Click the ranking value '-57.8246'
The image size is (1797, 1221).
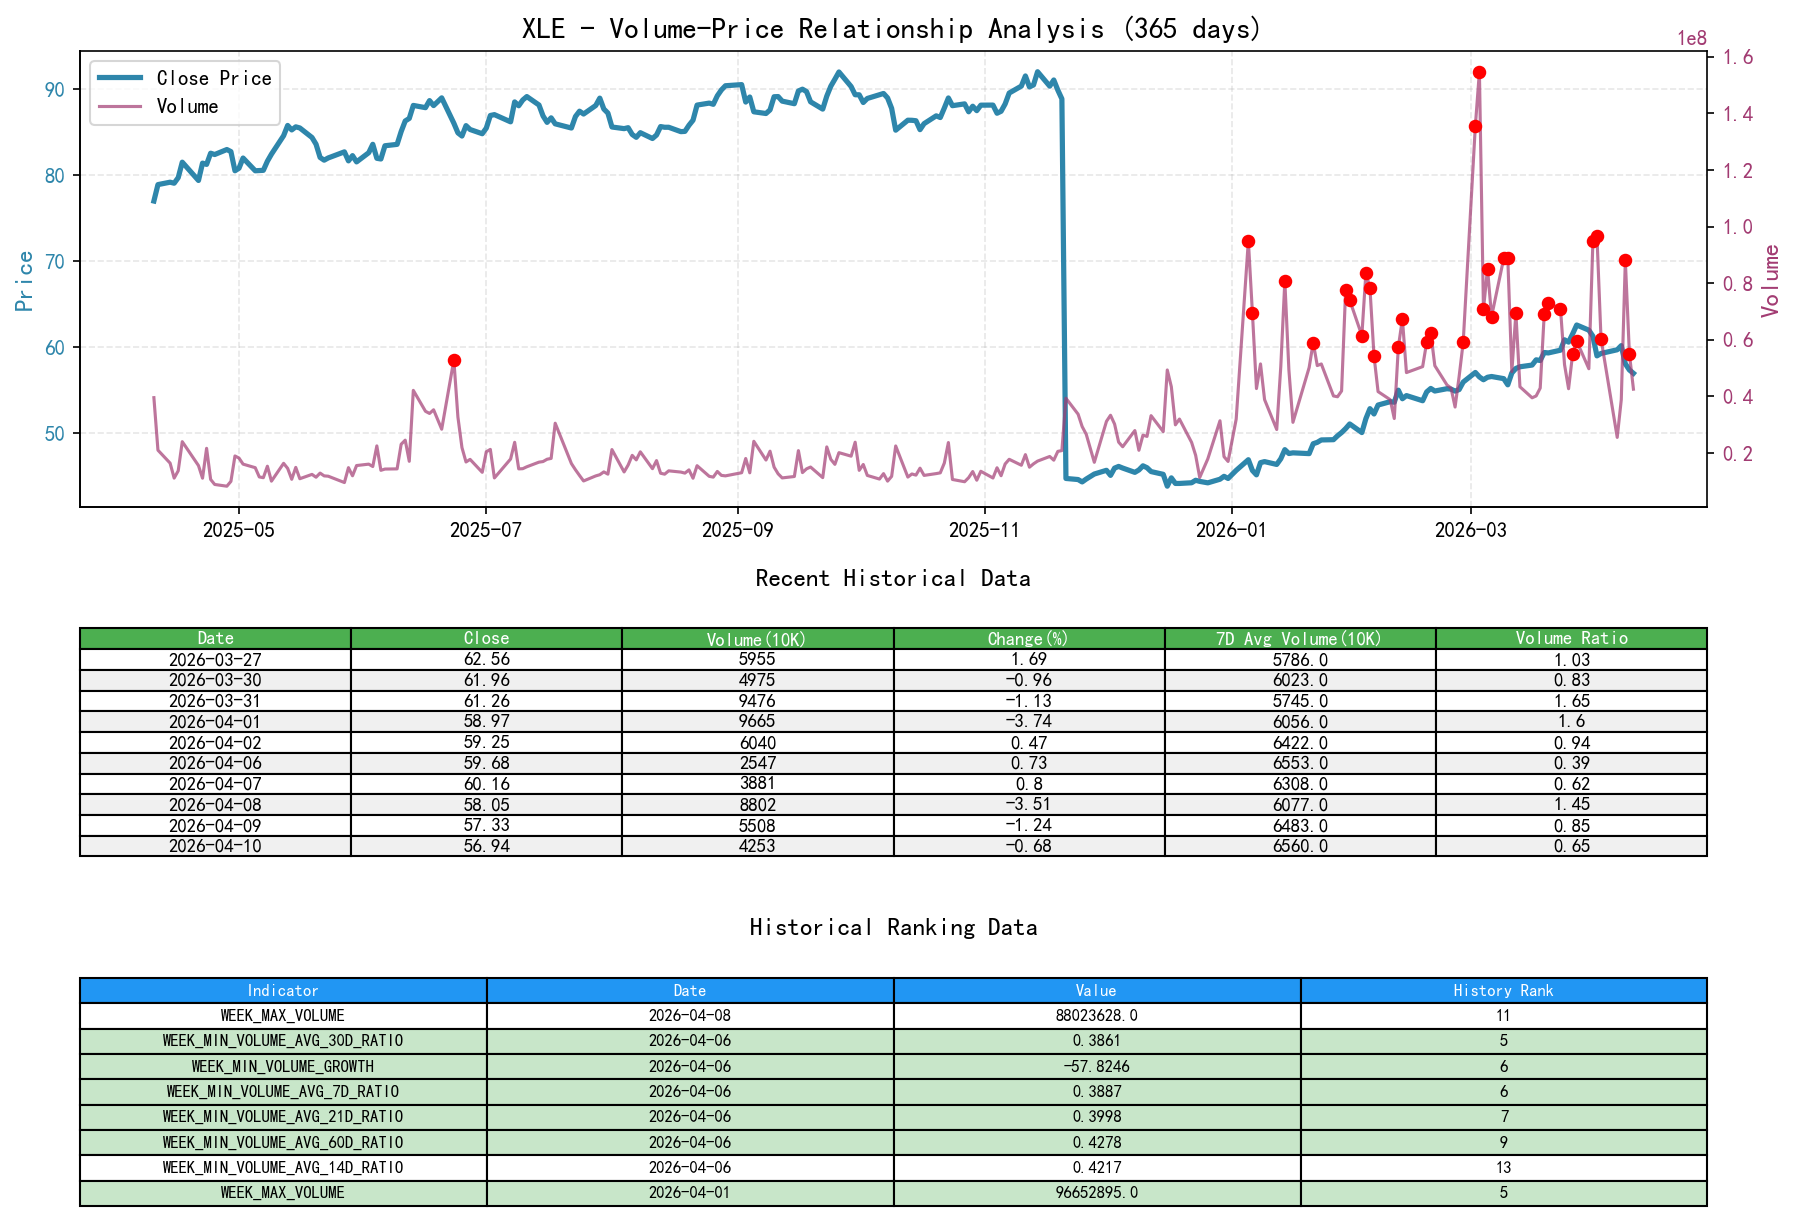click(1096, 1067)
